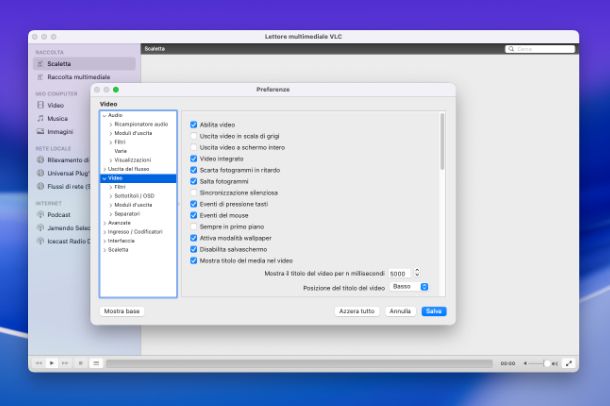Open Rilevamento in Rete locale
Screen dimensions: 610x406
63,160
